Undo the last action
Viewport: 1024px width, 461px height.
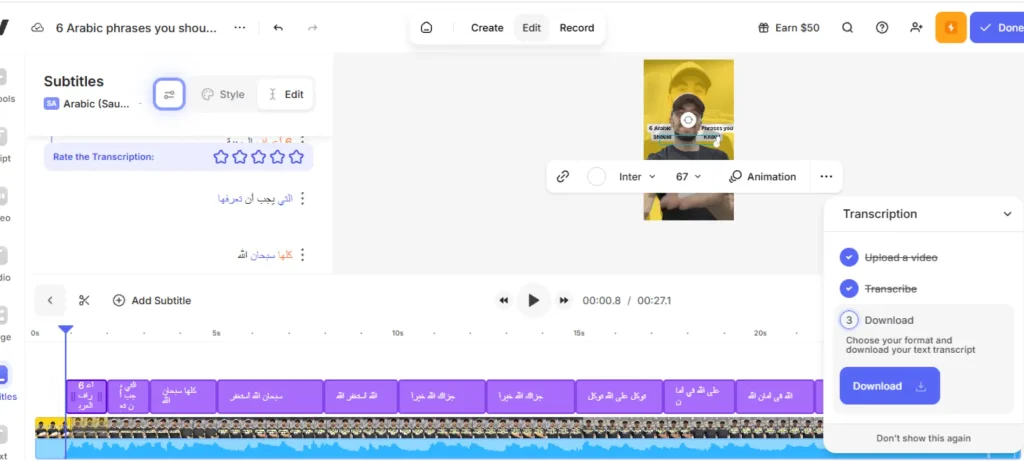(x=278, y=27)
